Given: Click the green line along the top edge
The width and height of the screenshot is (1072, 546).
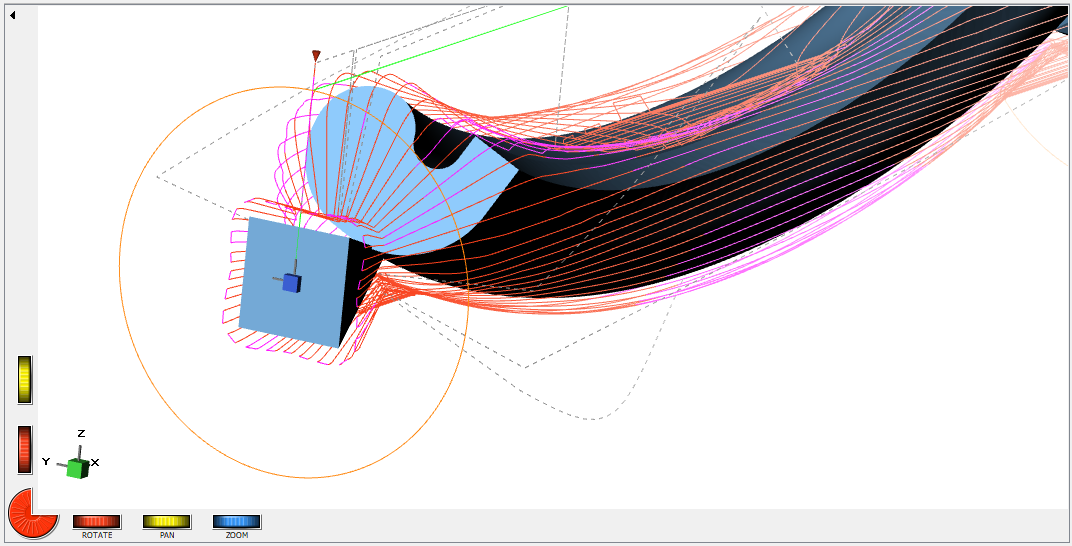Looking at the screenshot, I should [x=470, y=38].
